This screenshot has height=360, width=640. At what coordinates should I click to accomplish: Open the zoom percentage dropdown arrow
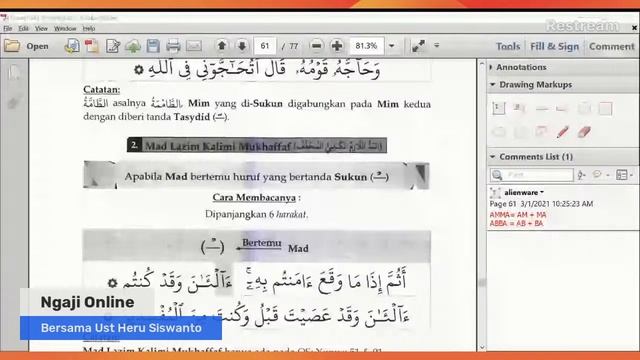tap(391, 46)
